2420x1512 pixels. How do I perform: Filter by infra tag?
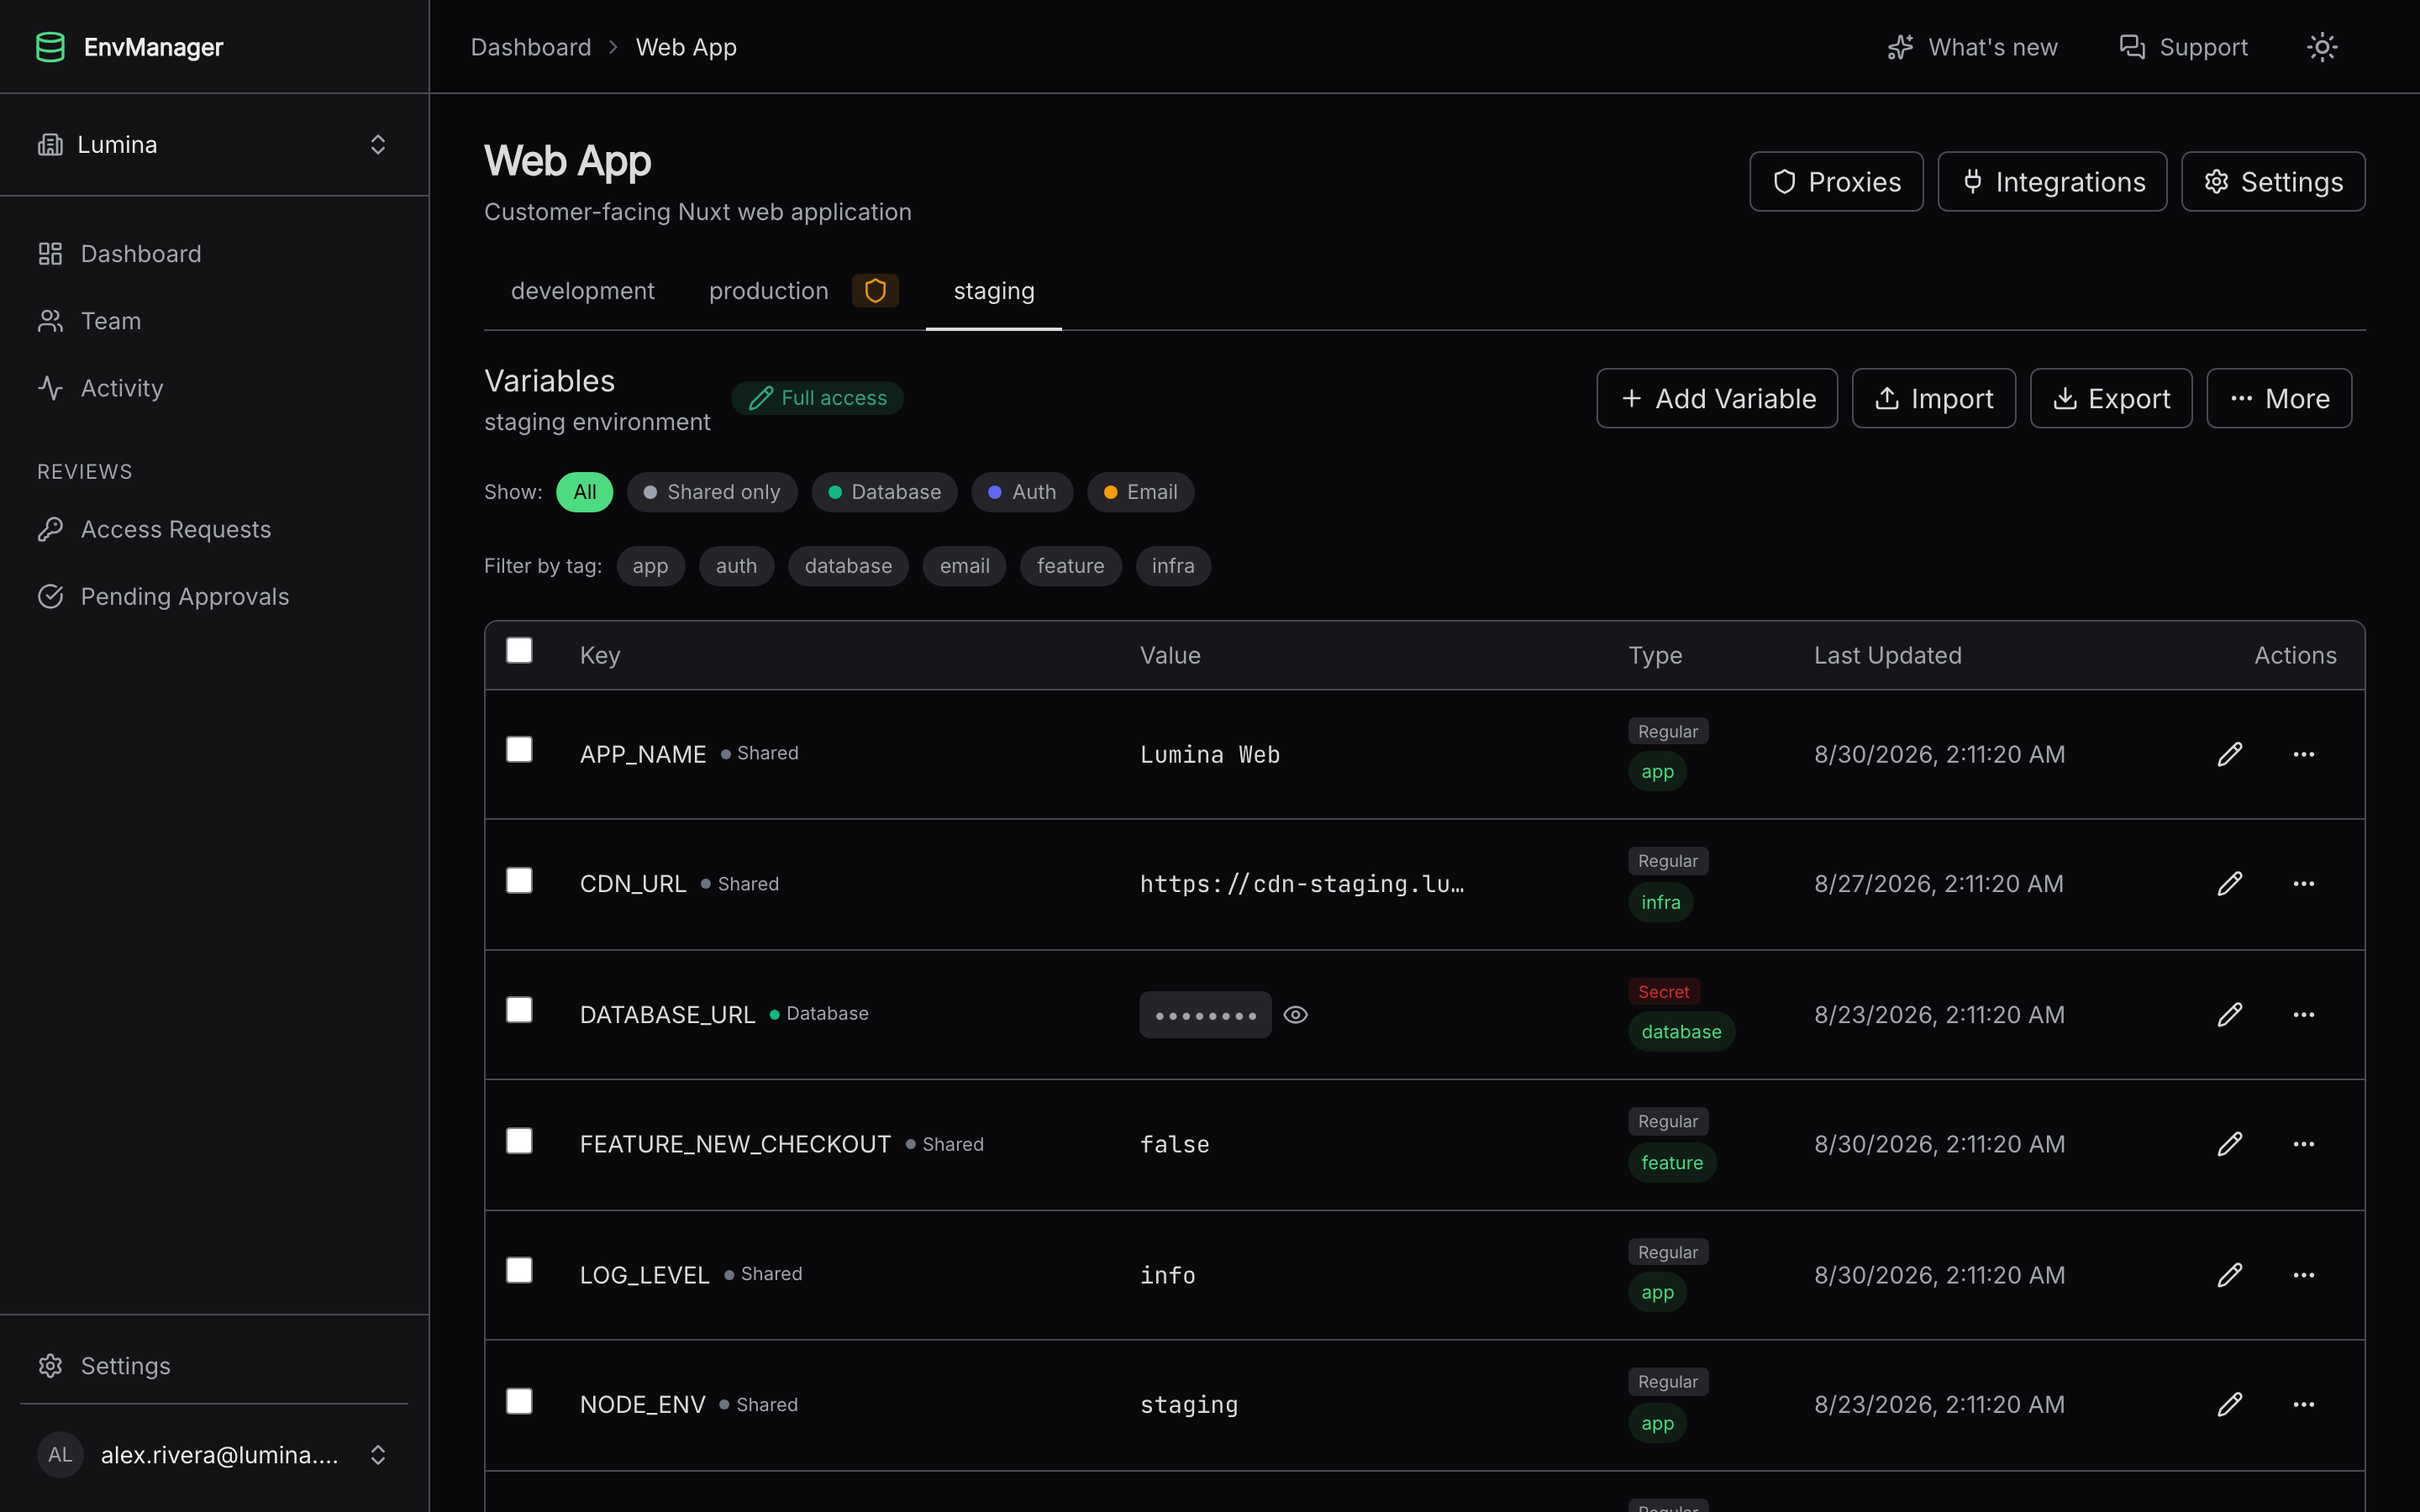pyautogui.click(x=1172, y=566)
